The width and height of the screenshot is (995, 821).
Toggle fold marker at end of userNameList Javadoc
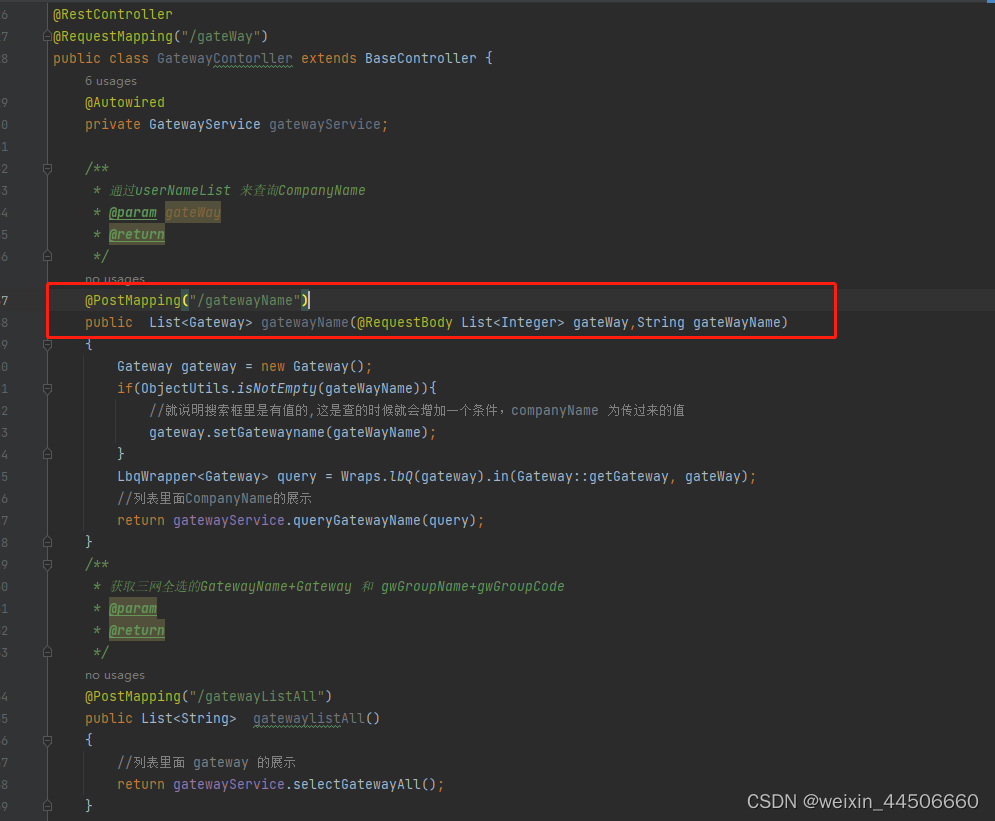click(47, 256)
